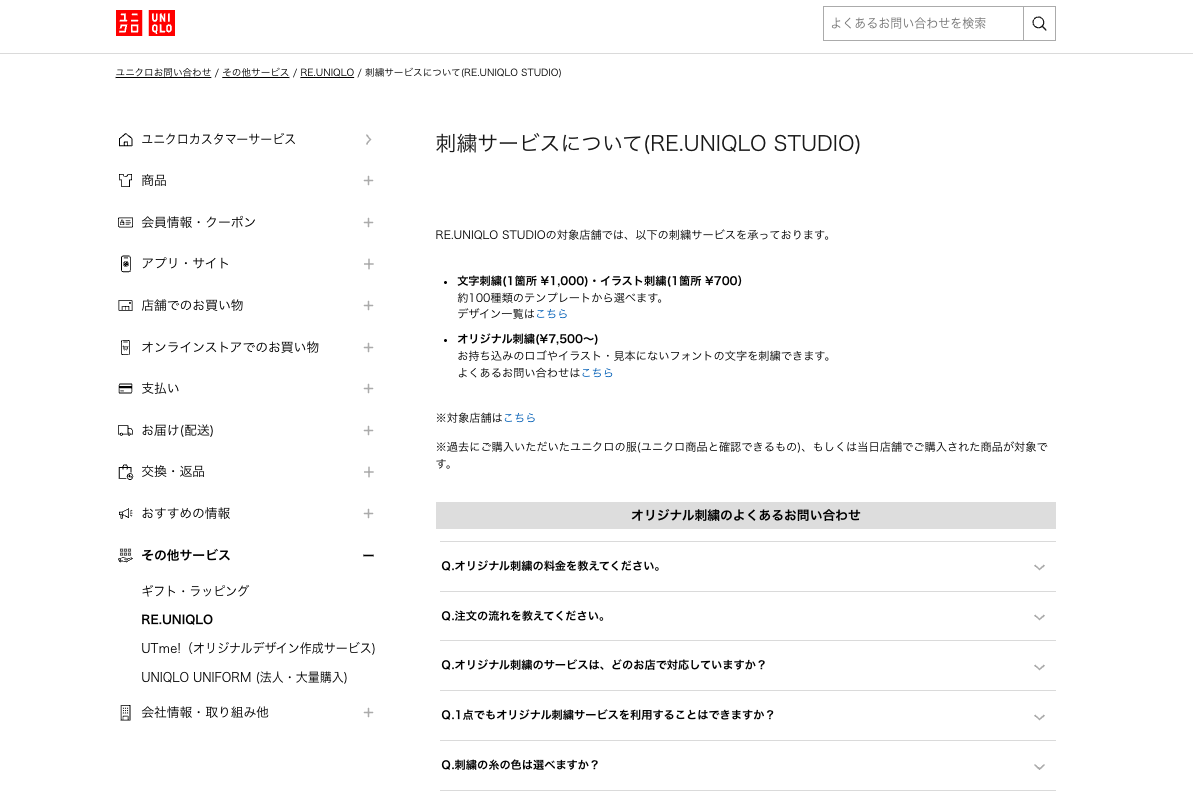Expand the 会員情報・クーポン section plus sign
This screenshot has height=794, width=1193.
(368, 222)
